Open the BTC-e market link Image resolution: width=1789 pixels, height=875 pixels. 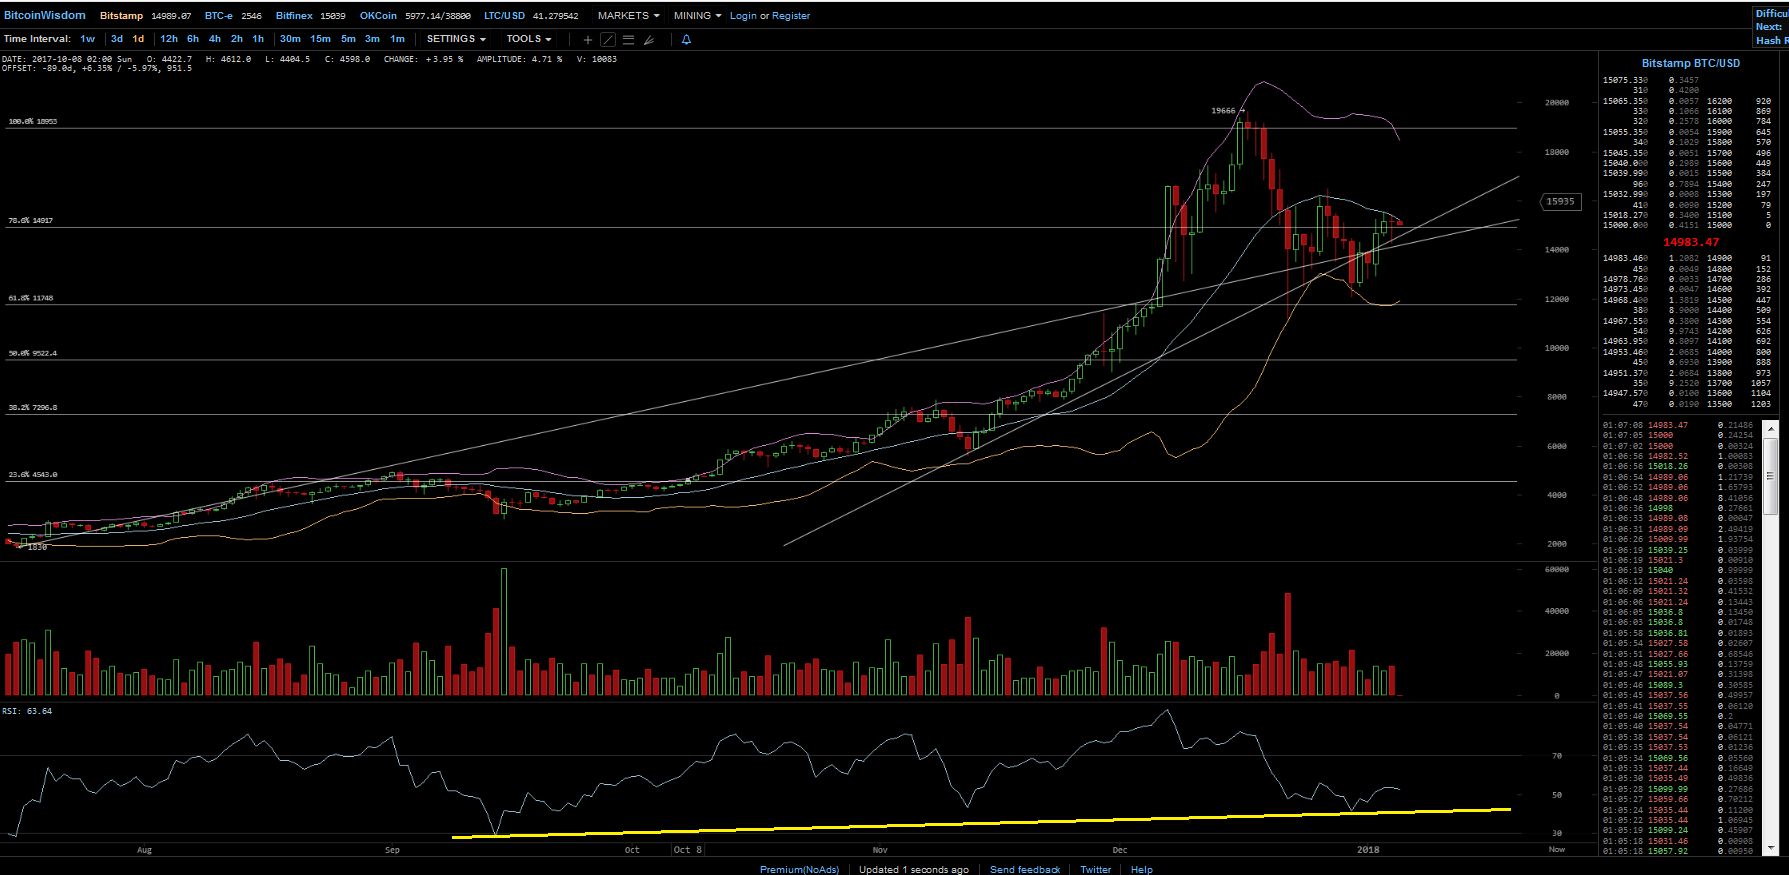(x=218, y=16)
